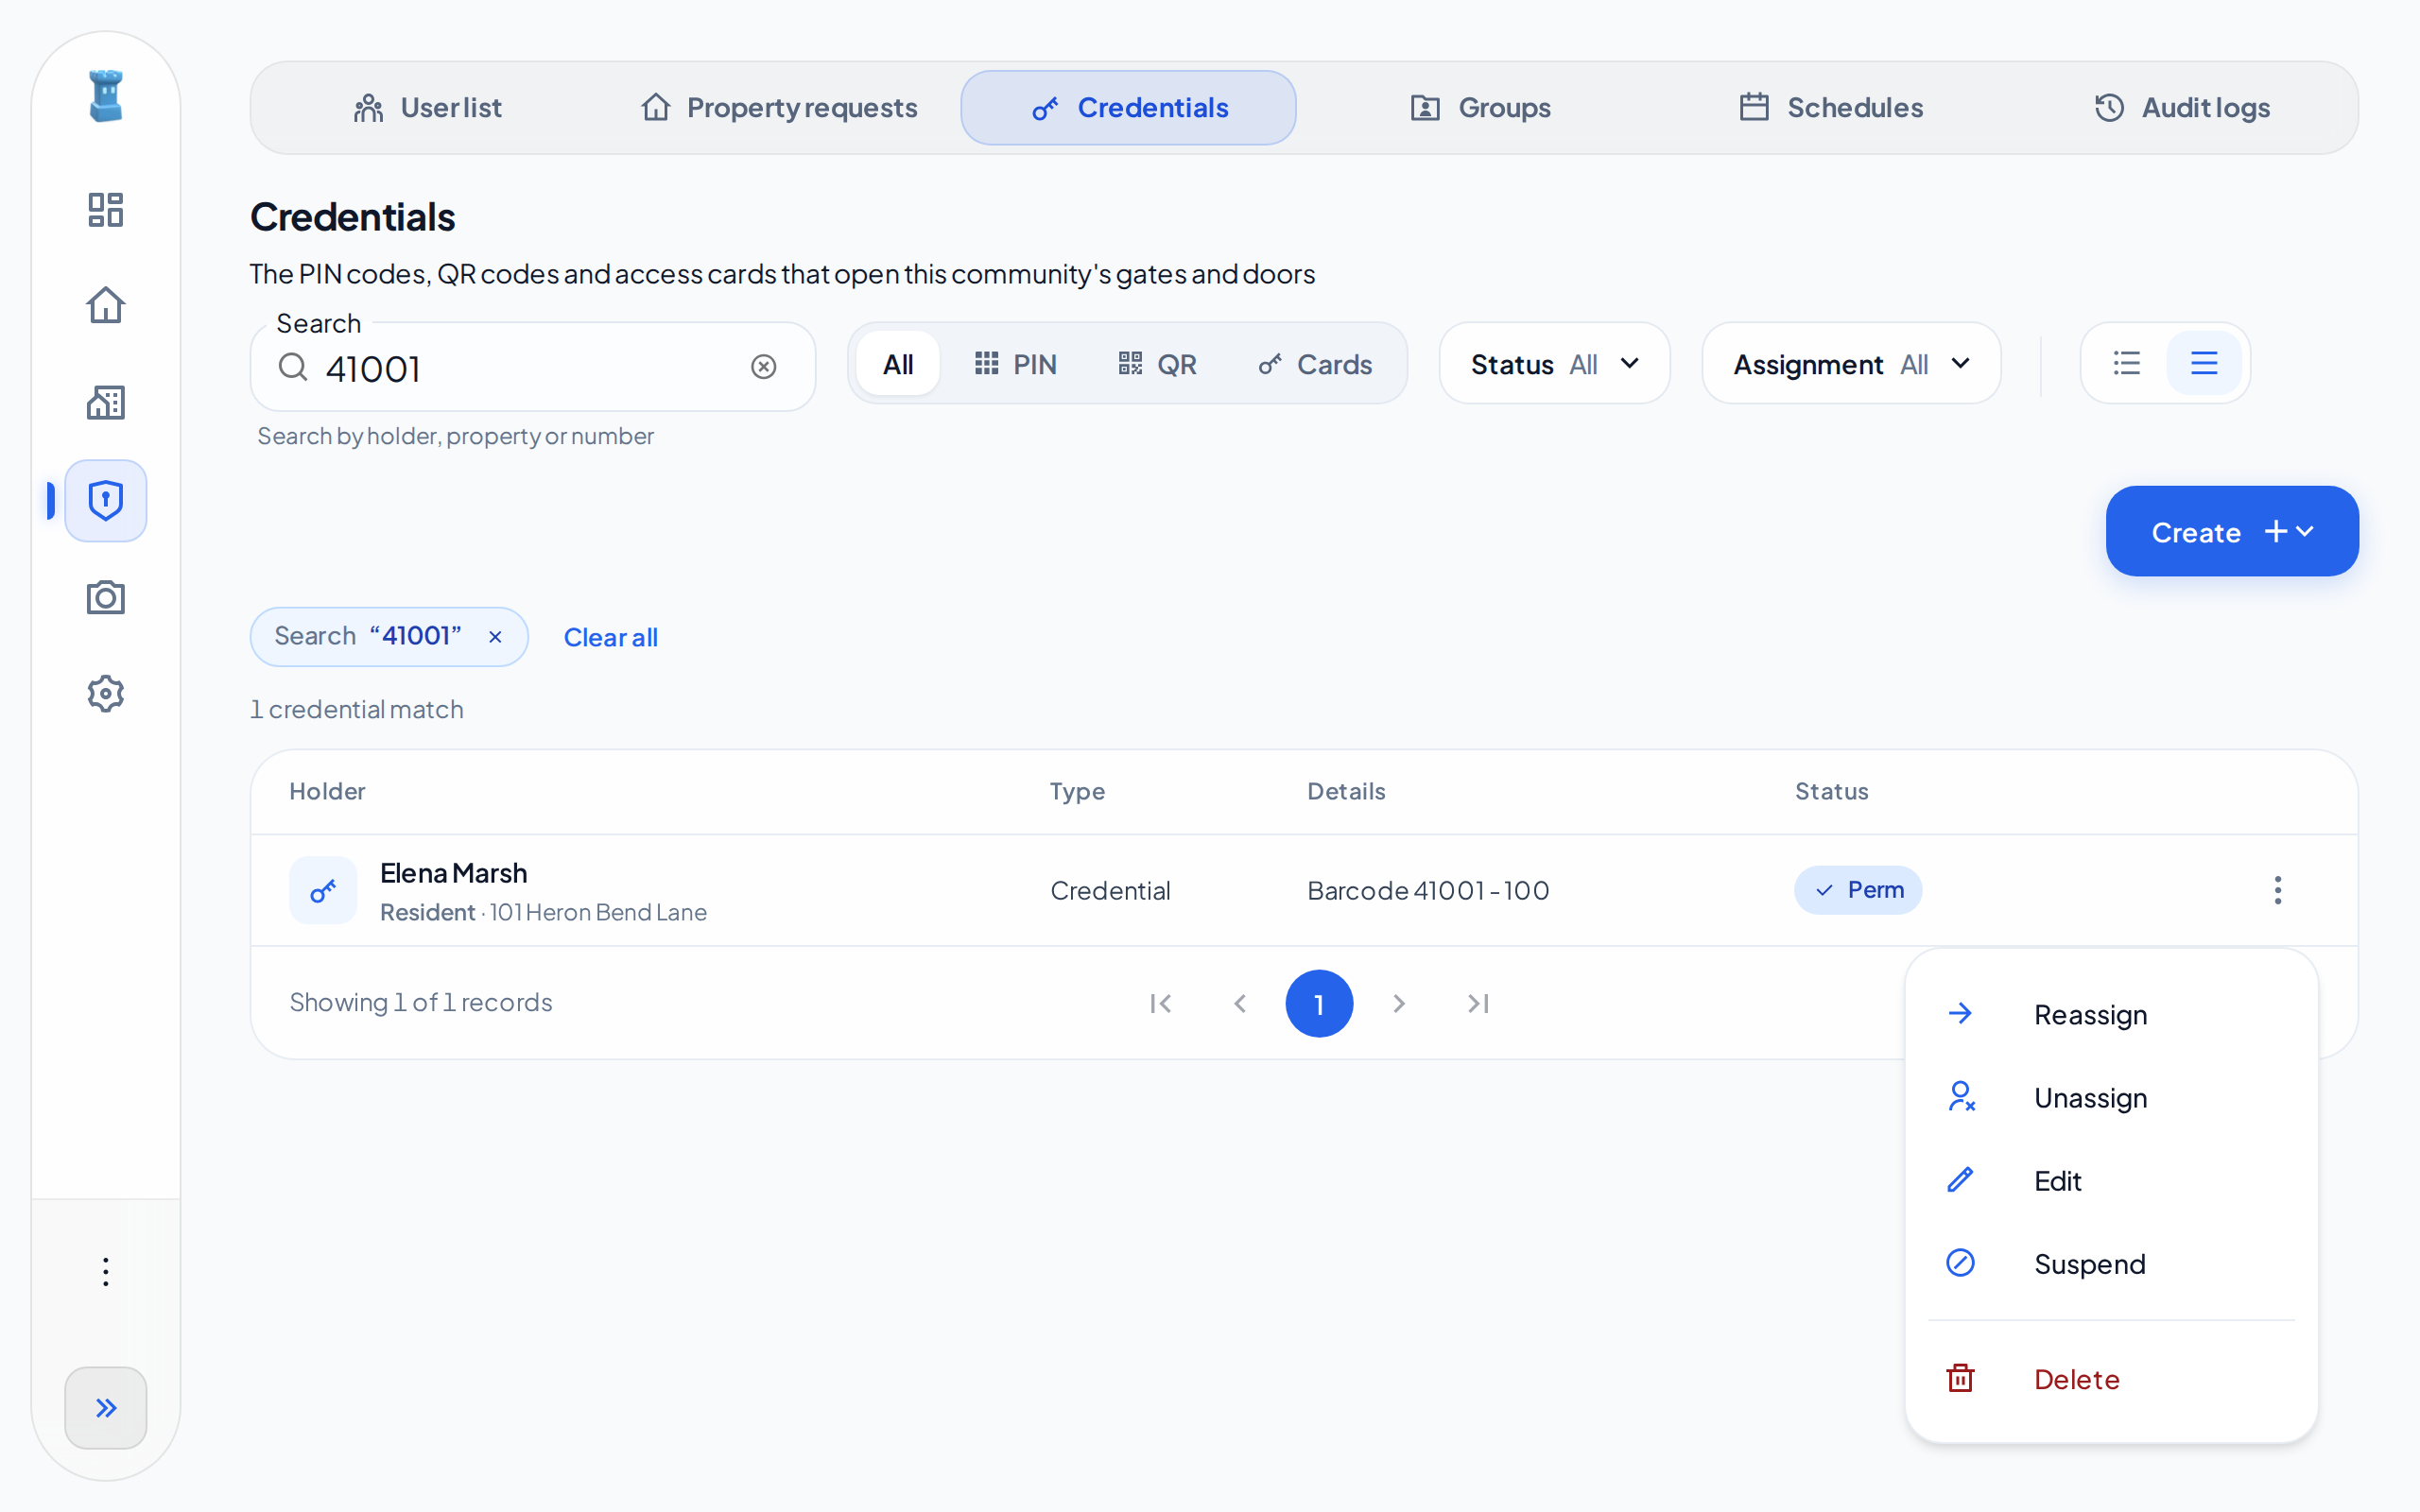The width and height of the screenshot is (2420, 1512).
Task: Open the Create dropdown button
Action: [2231, 531]
